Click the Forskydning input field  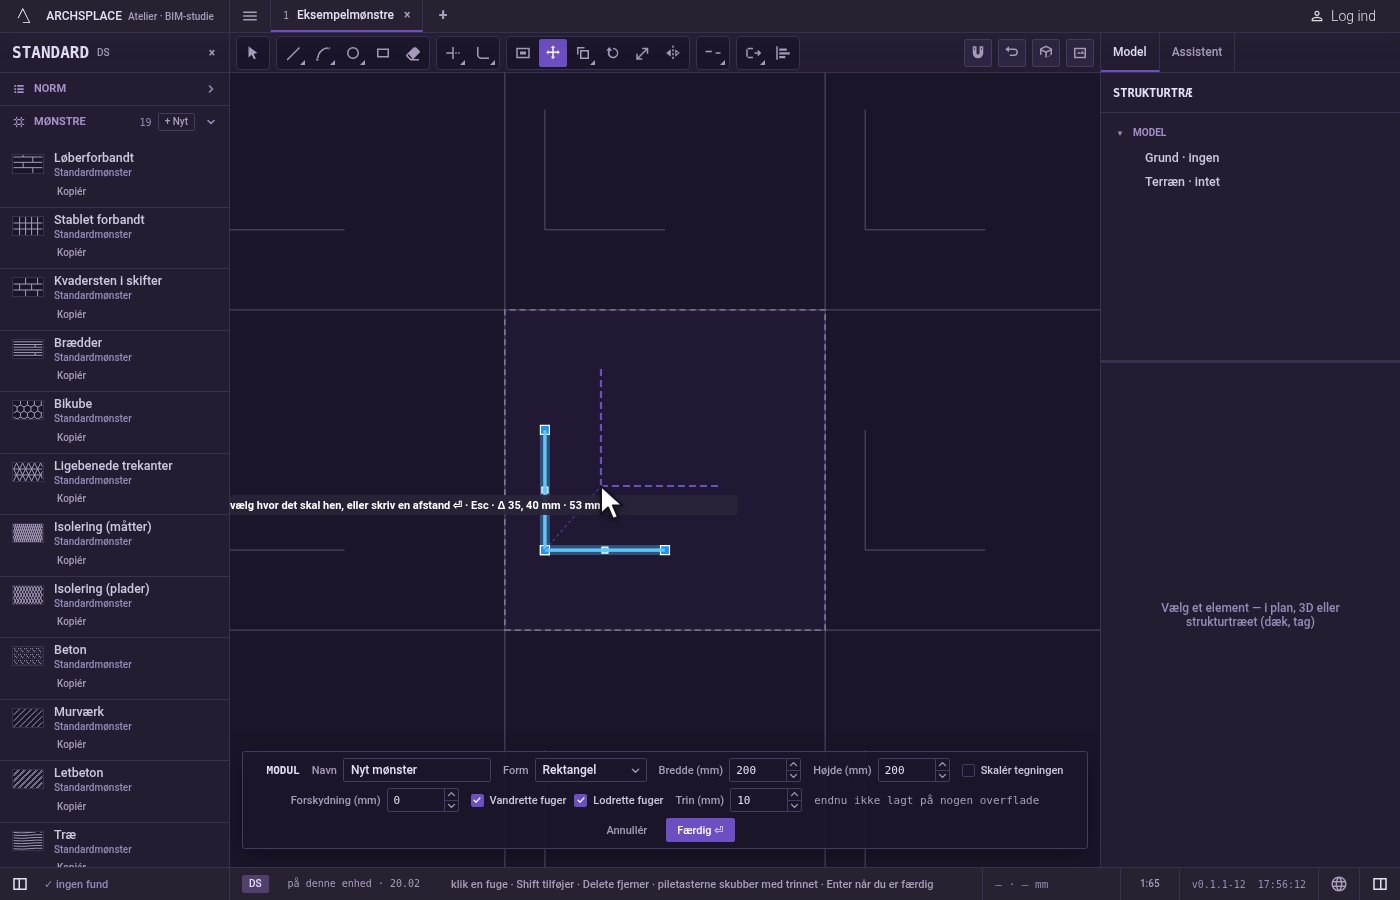[x=415, y=800]
